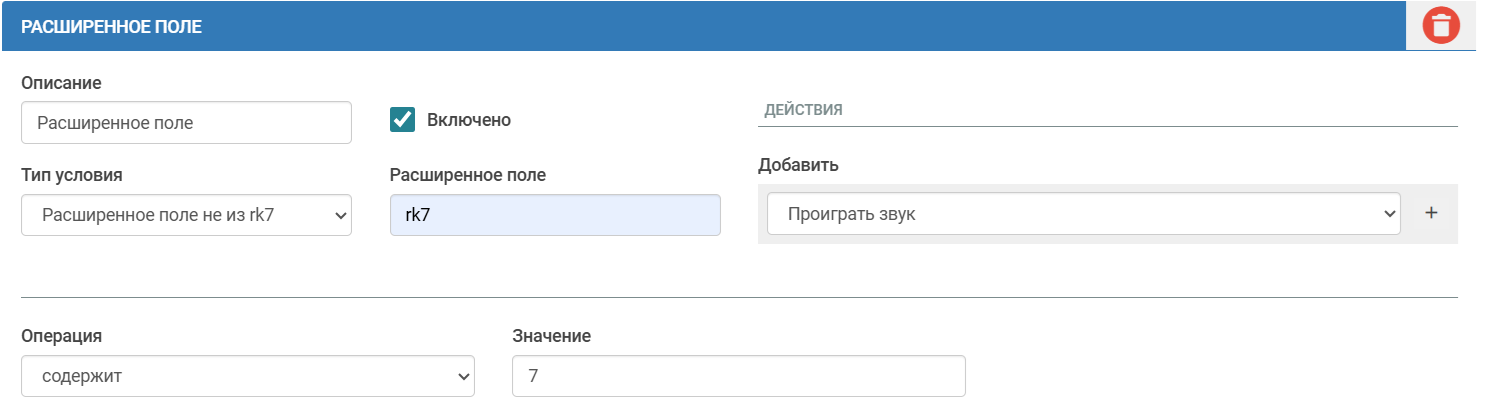Click the red trash delete icon
The width and height of the screenshot is (1486, 416).
click(1440, 26)
